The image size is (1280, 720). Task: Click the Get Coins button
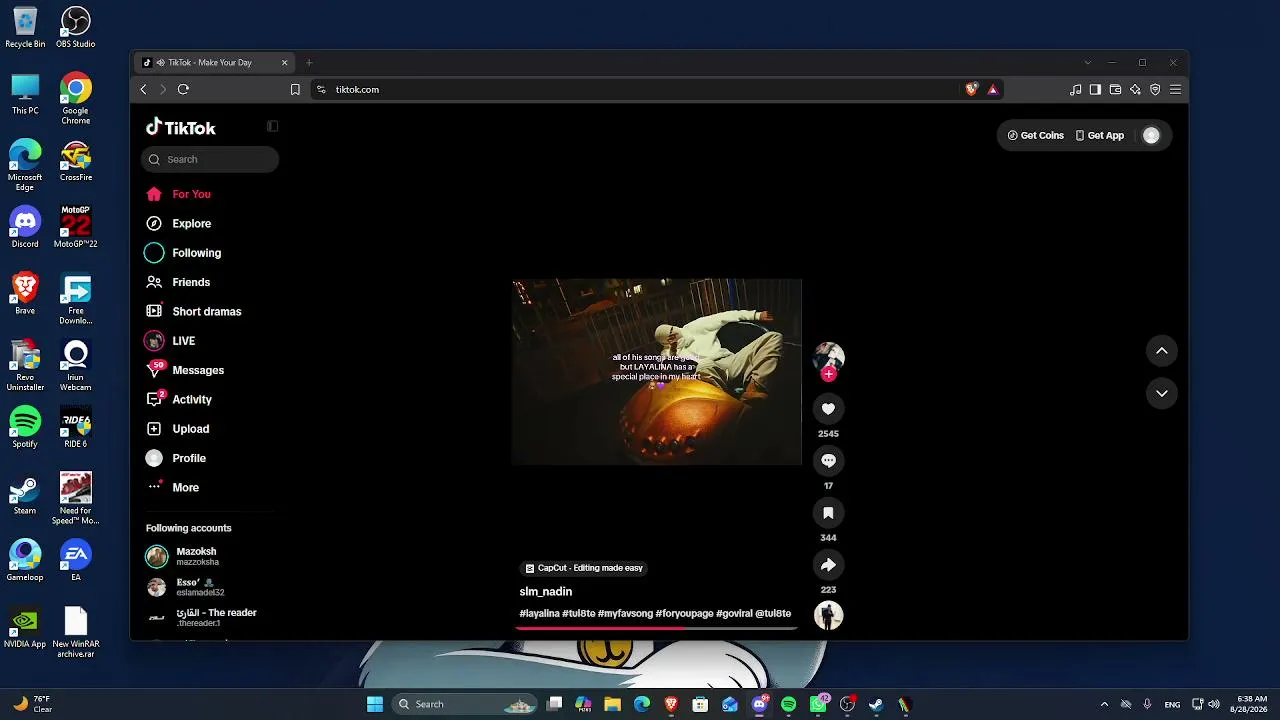1036,135
